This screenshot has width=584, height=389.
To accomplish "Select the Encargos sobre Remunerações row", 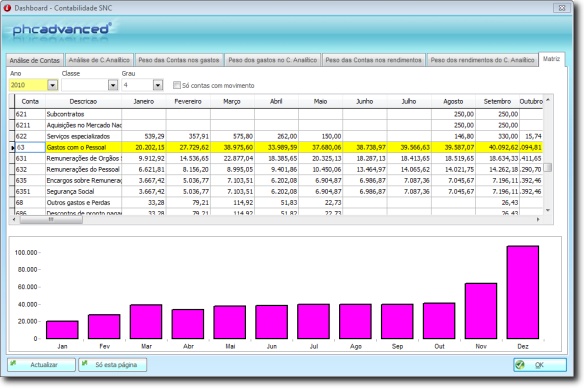I will coord(276,180).
